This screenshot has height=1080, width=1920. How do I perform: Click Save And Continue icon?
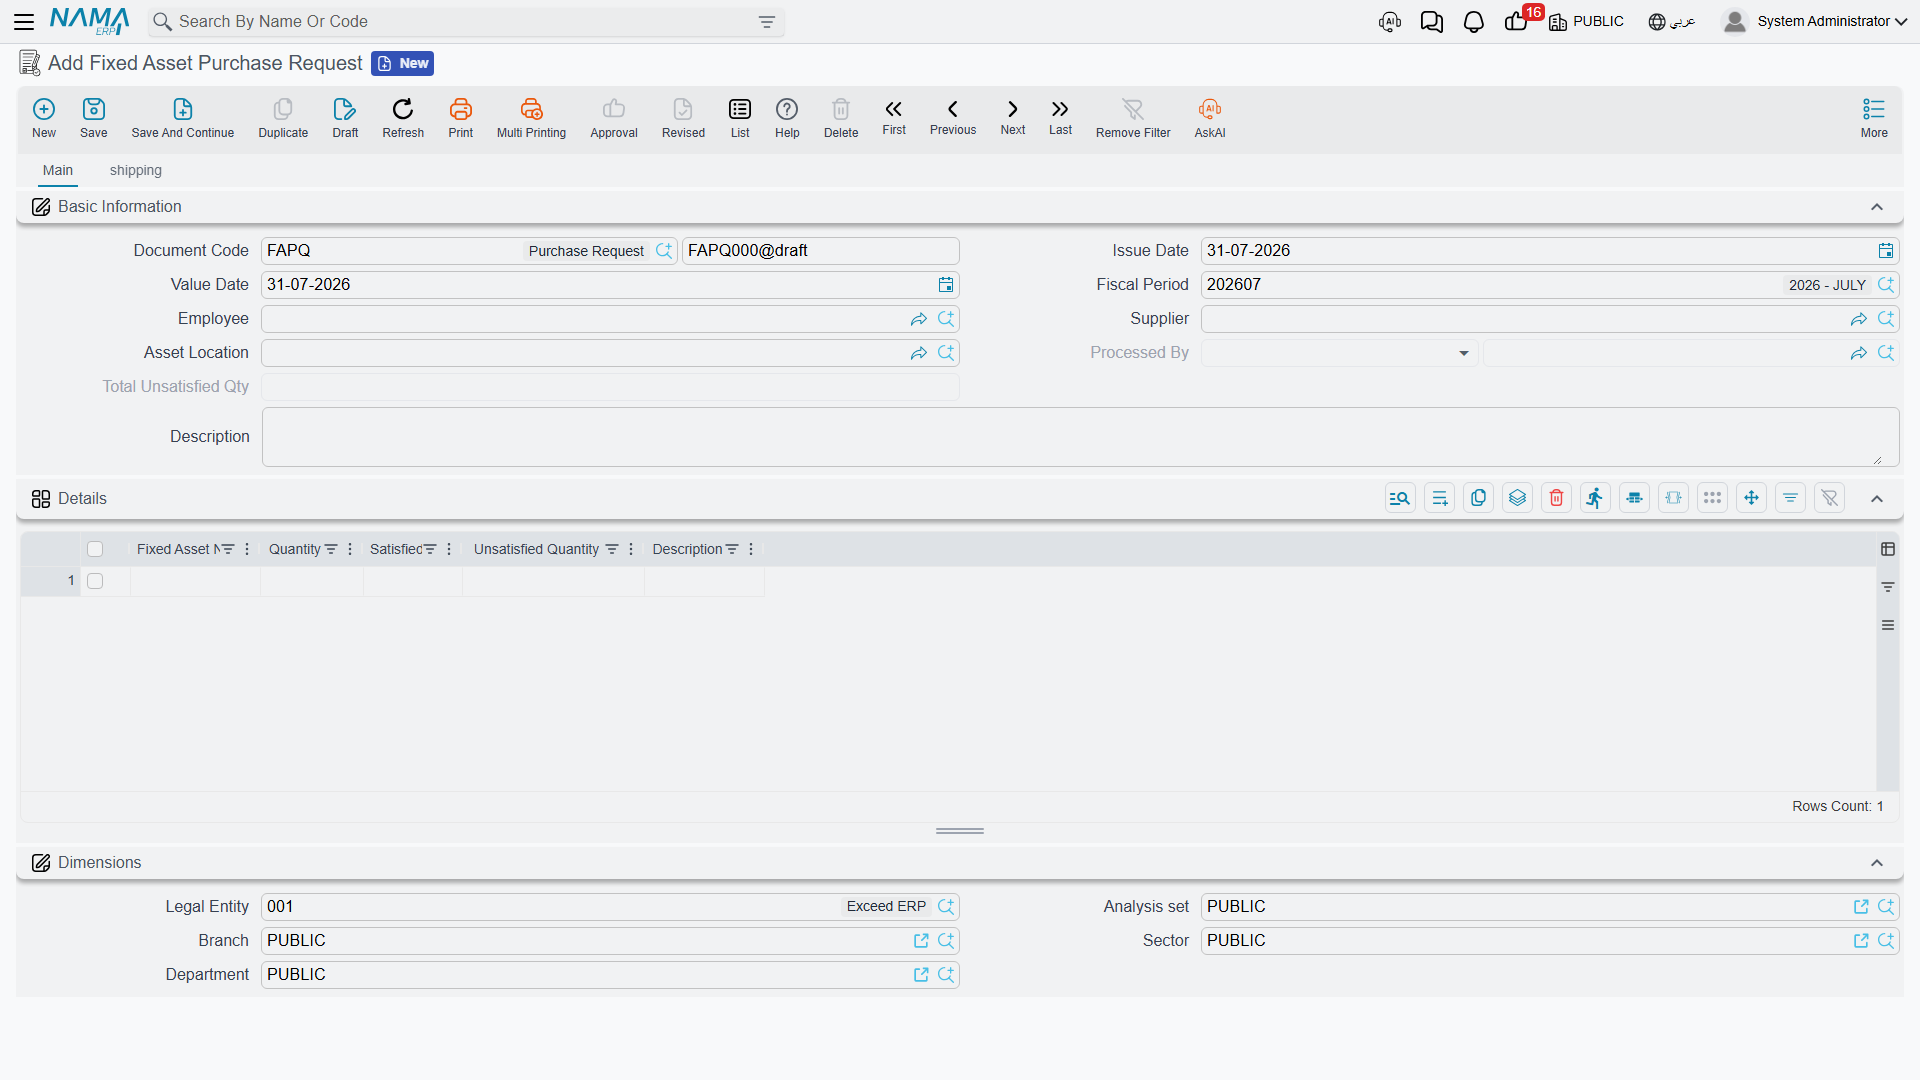coord(183,117)
